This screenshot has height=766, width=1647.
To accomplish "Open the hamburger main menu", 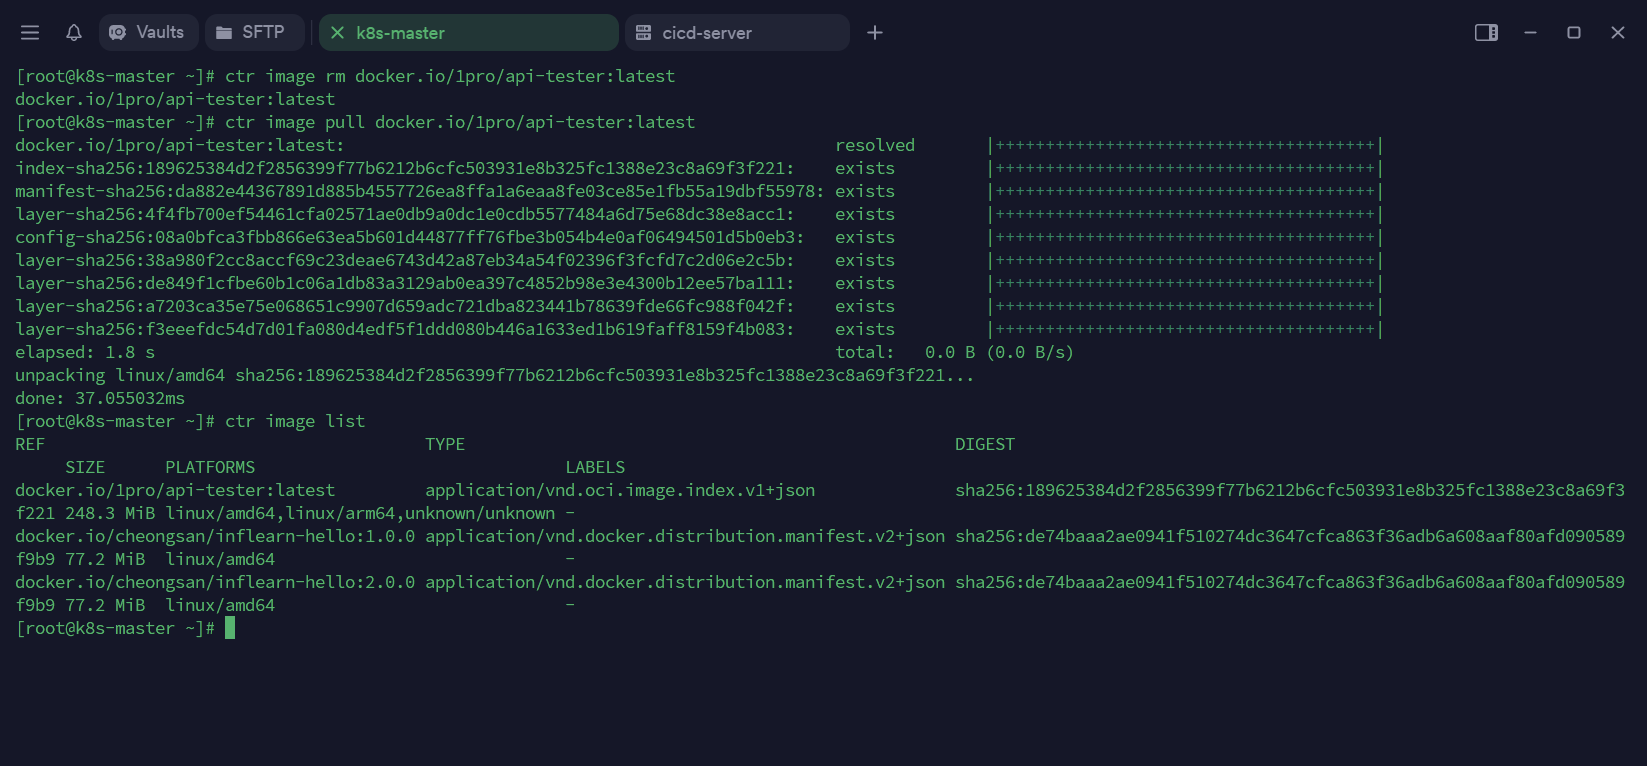I will tap(30, 33).
